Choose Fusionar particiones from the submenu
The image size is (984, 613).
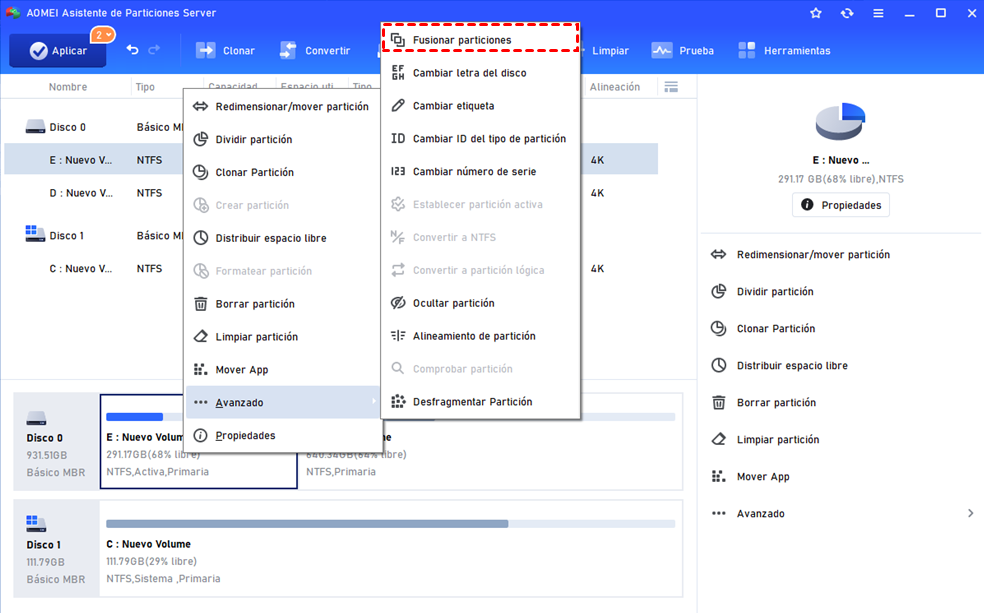pos(480,40)
